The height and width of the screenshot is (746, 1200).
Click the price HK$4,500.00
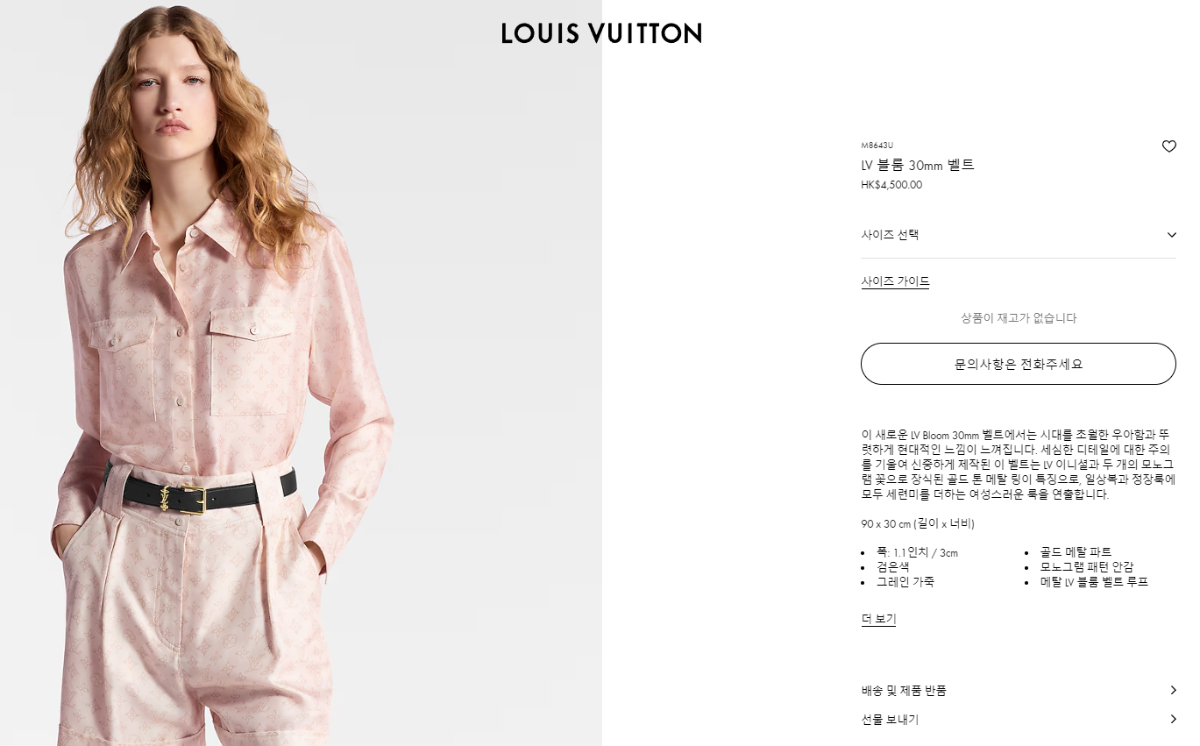891,185
